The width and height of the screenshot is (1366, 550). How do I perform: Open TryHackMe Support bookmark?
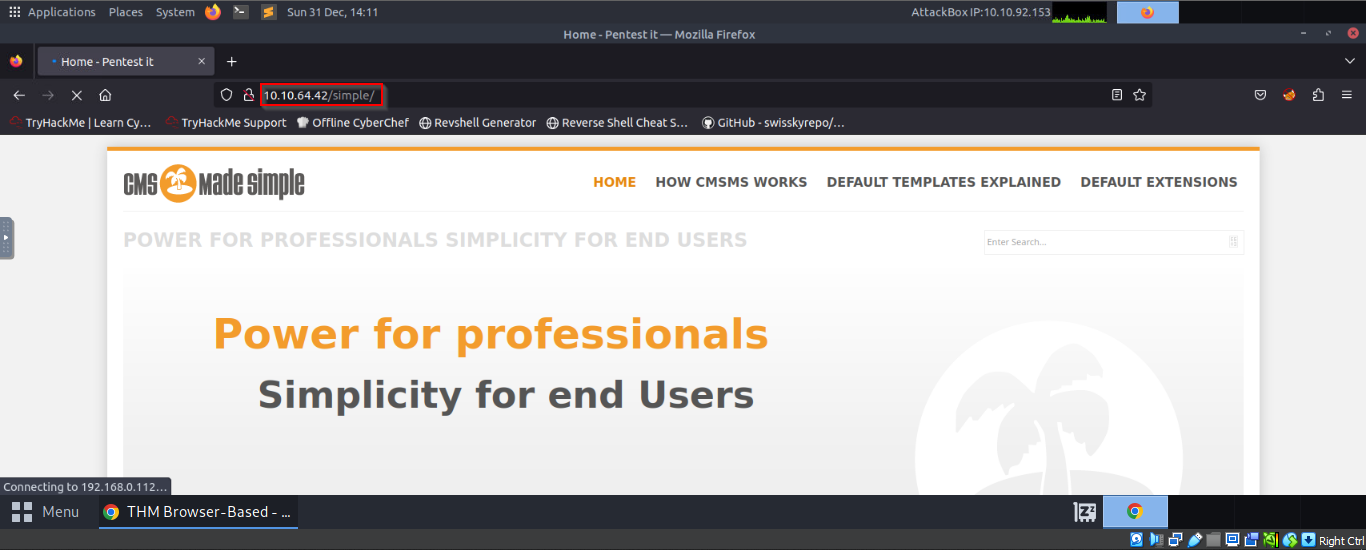click(226, 123)
